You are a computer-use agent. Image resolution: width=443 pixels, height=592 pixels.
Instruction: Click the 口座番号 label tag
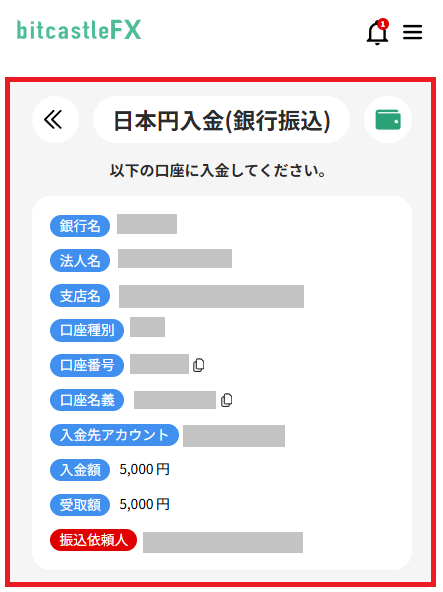[87, 365]
